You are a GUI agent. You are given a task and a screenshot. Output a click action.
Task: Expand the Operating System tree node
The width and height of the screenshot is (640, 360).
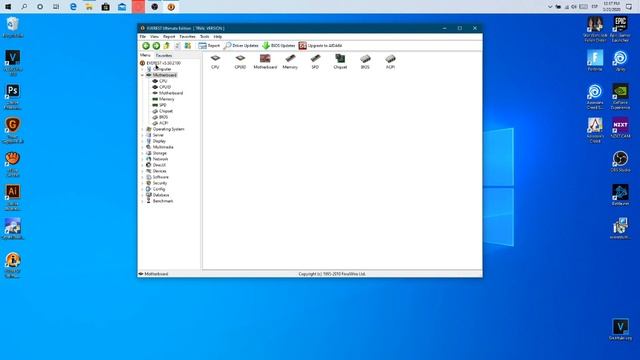[x=142, y=129]
